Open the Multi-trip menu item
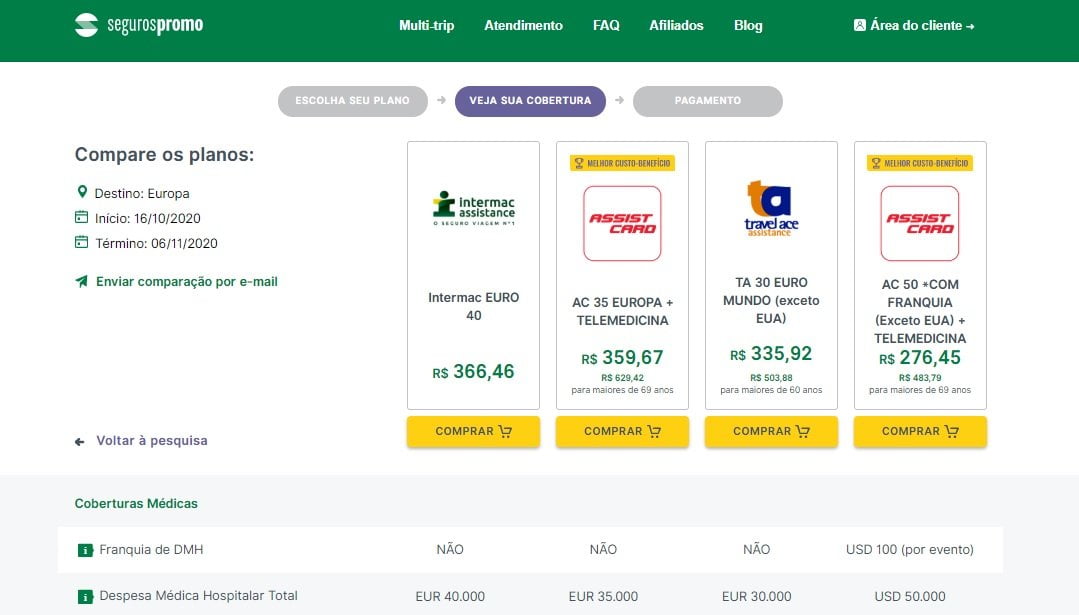 click(x=426, y=26)
